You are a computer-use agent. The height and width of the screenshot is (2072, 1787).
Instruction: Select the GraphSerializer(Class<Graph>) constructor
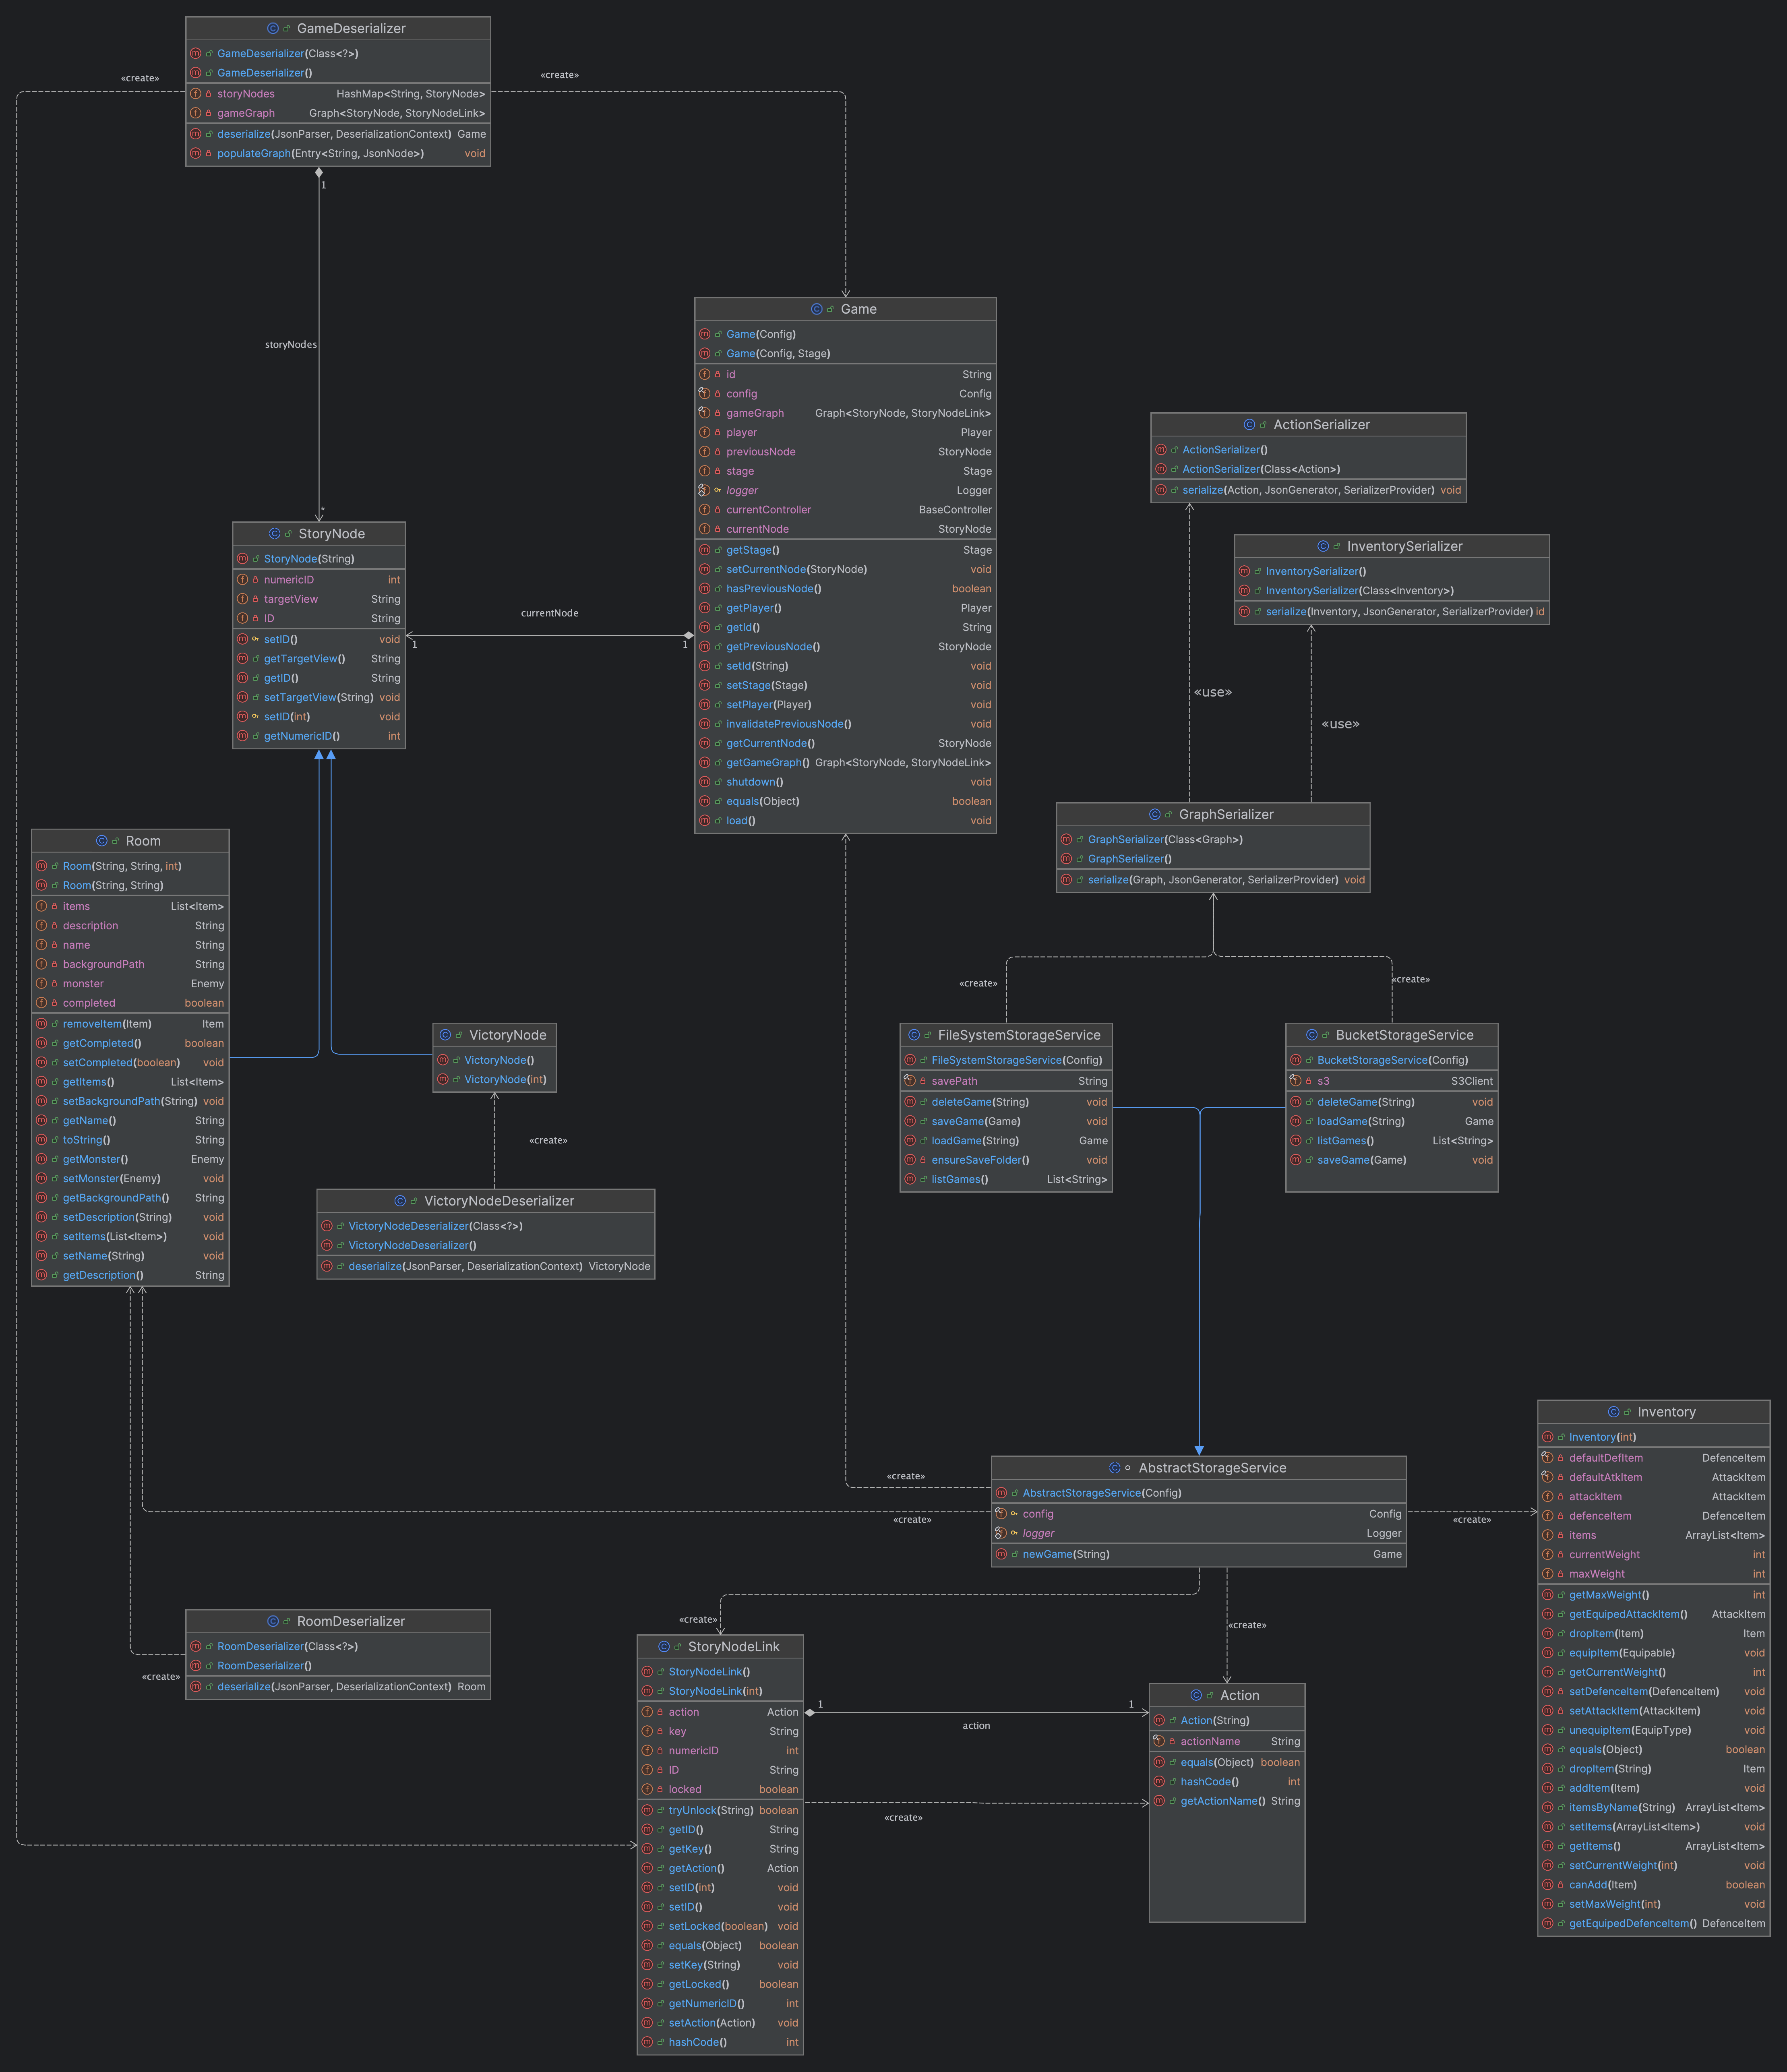[1213, 840]
